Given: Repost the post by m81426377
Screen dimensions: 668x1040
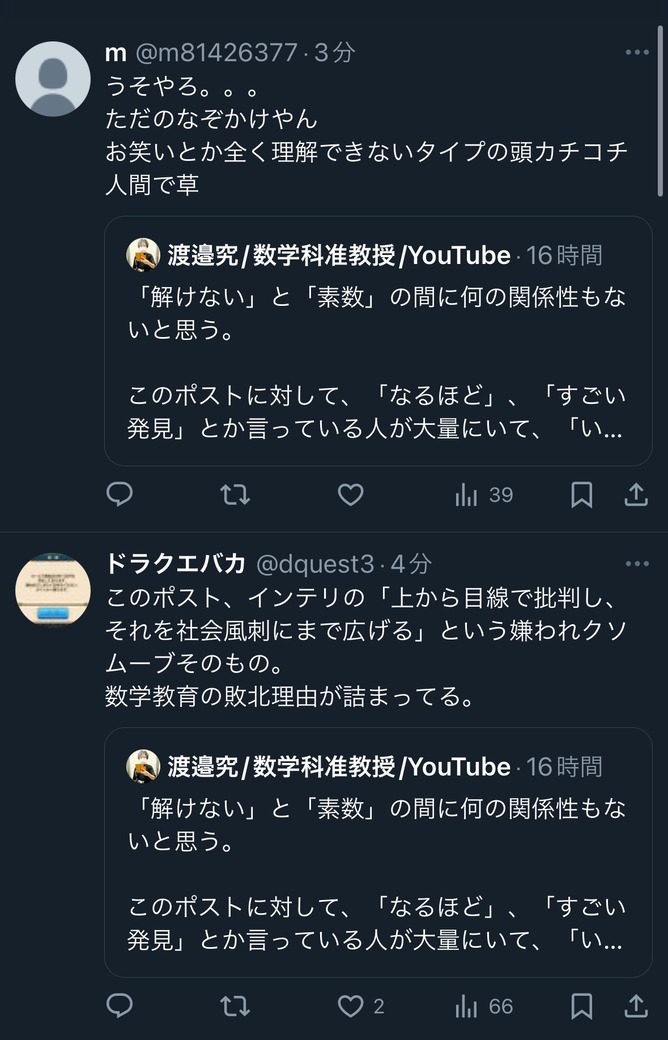Looking at the screenshot, I should tap(235, 494).
